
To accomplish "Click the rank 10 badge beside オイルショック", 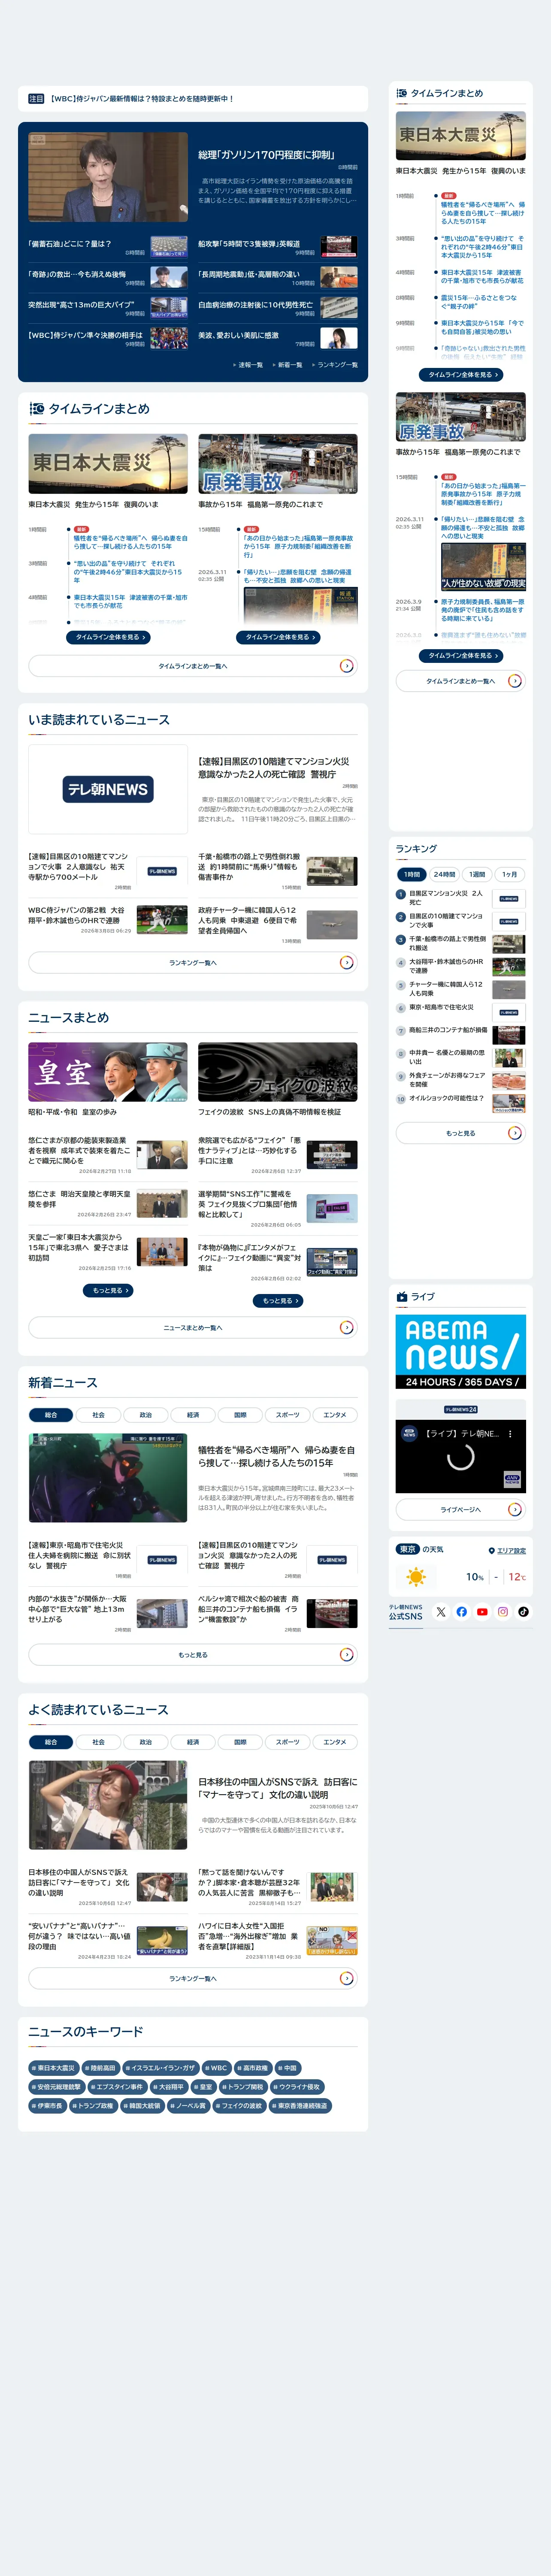I will tap(401, 1099).
